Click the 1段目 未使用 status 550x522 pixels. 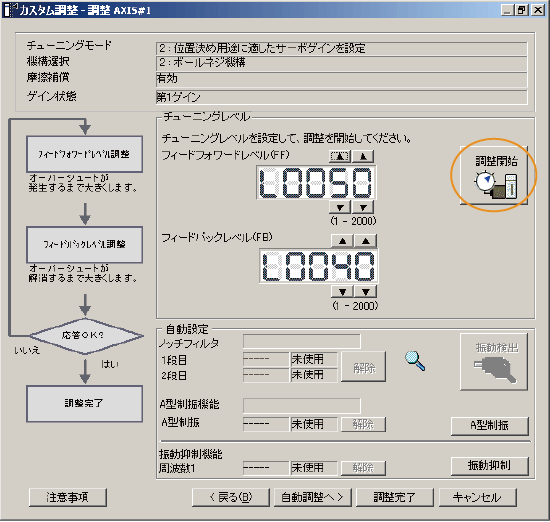click(314, 359)
